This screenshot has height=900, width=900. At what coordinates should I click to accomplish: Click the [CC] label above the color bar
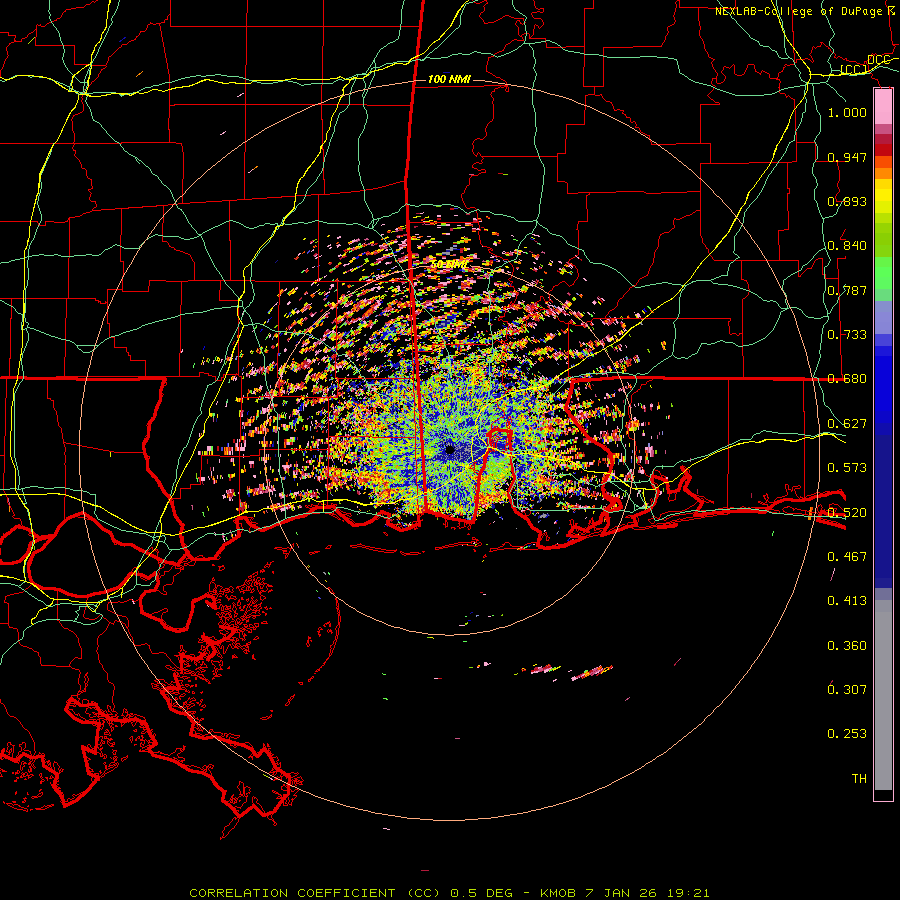pyautogui.click(x=854, y=70)
